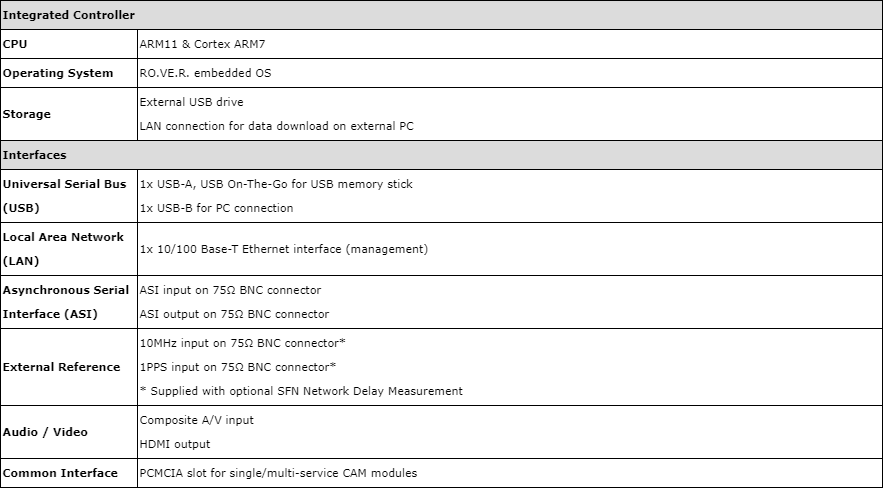Select the Storage row label
Viewport: 883px width, 488px height.
coord(26,114)
